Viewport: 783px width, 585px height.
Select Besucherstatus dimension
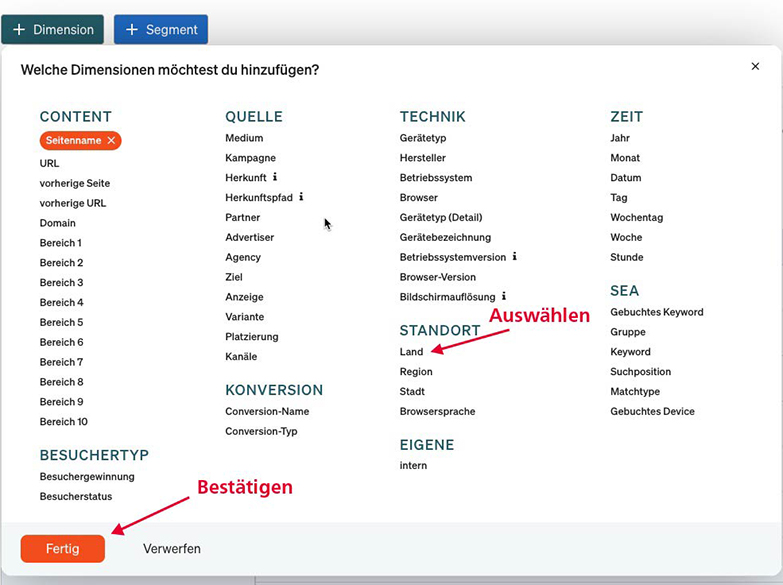point(76,497)
